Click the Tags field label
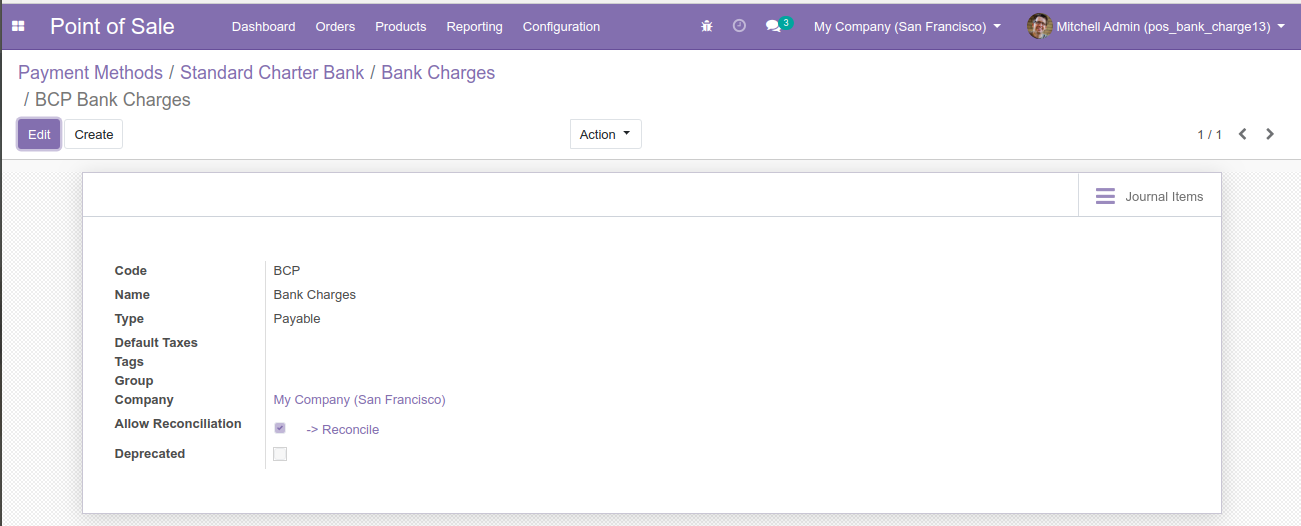The image size is (1301, 526). [129, 362]
